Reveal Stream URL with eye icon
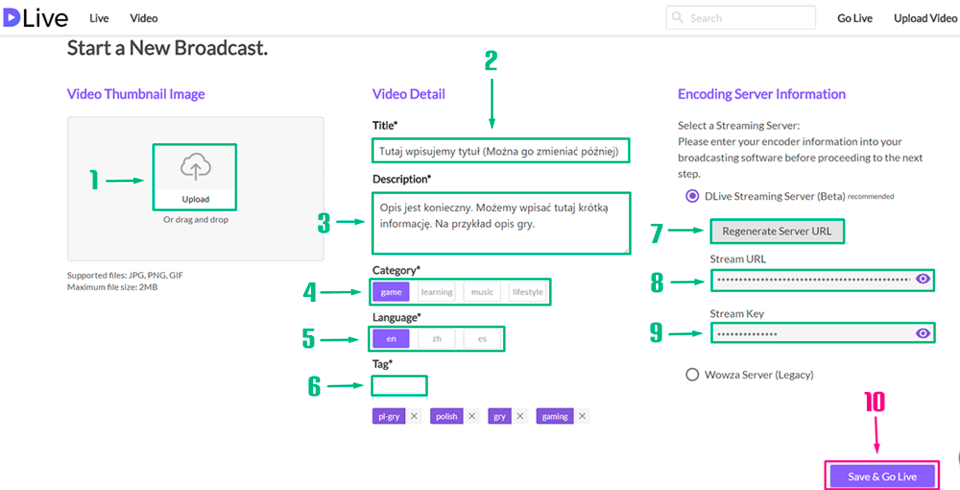This screenshot has height=490, width=960. 922,280
